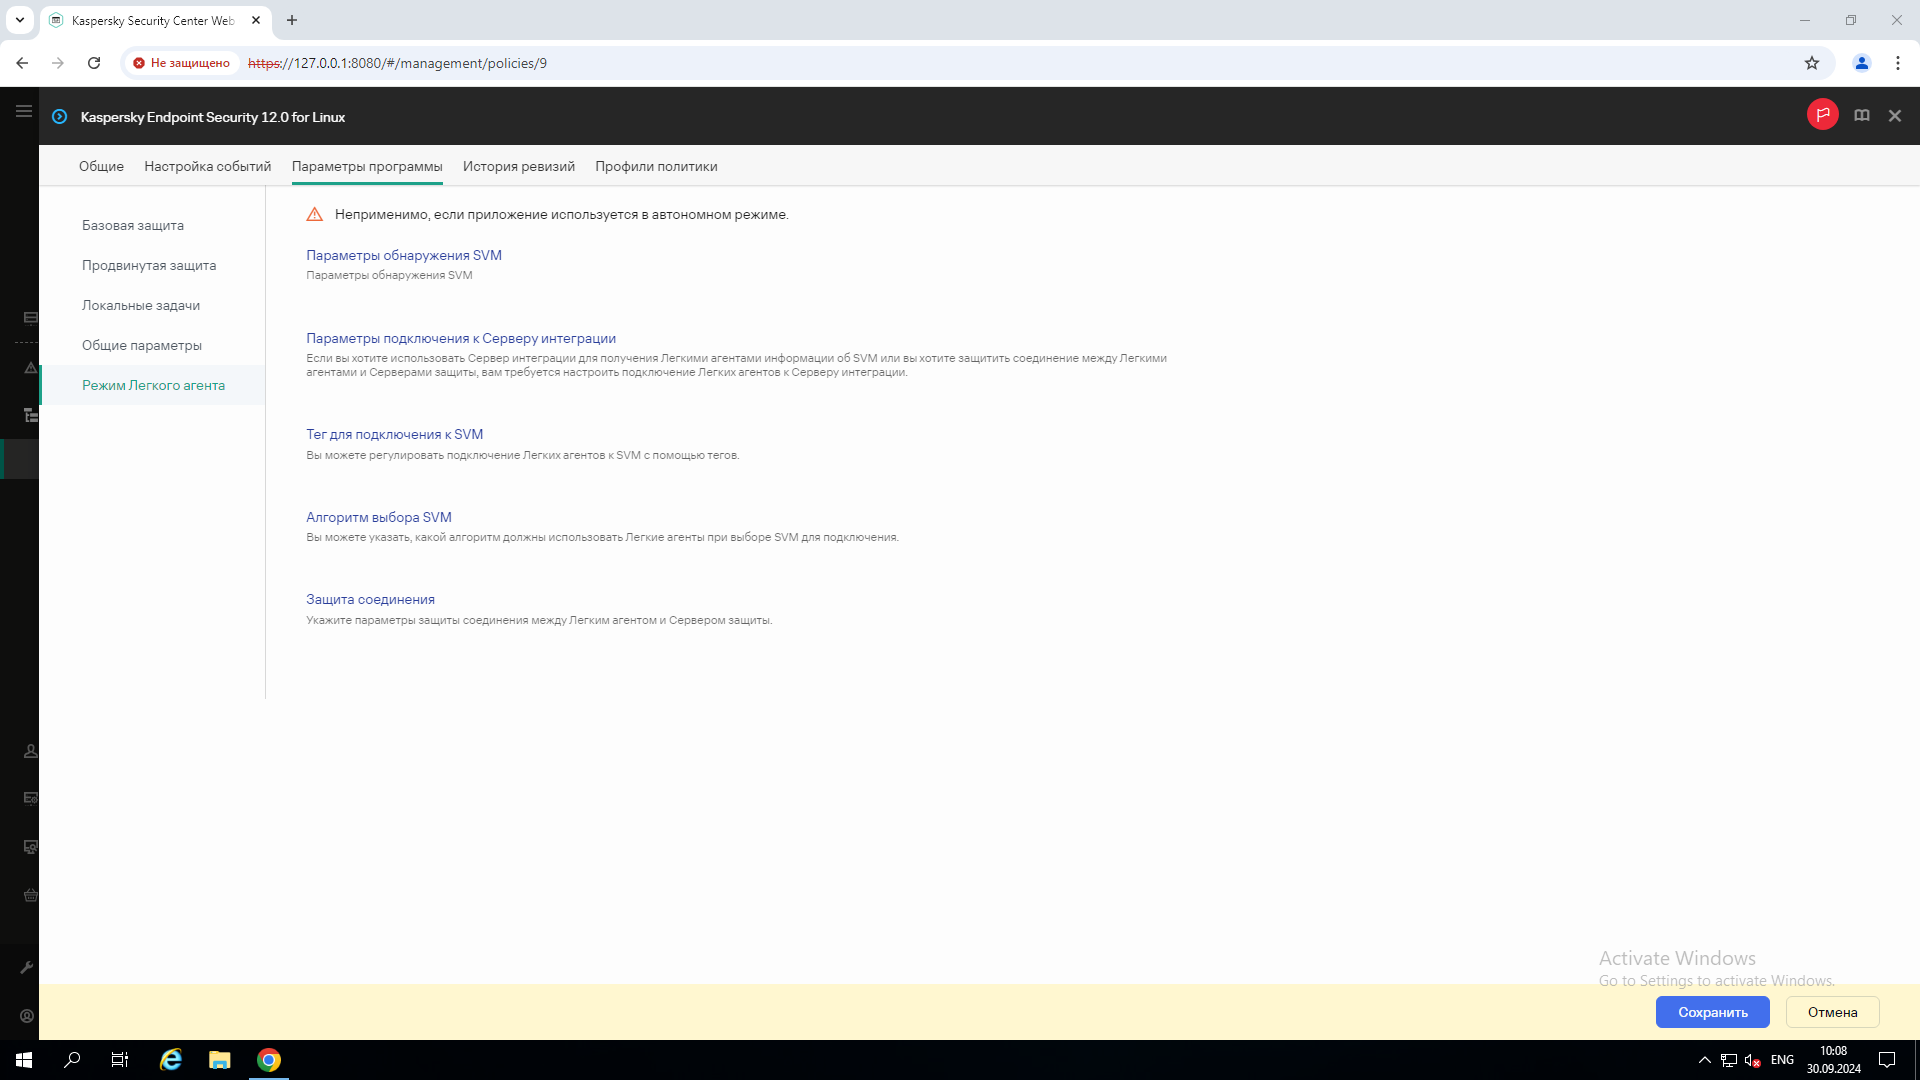Open the account circle icon in sidebar

tap(27, 1016)
